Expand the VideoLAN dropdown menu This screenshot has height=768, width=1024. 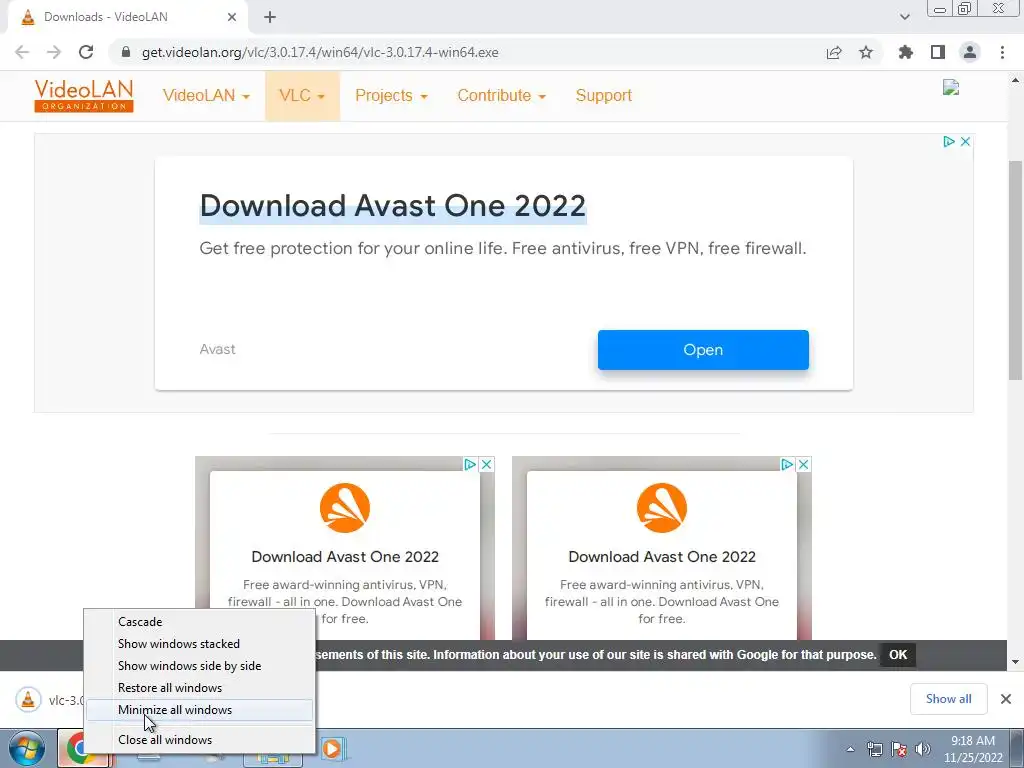point(206,95)
